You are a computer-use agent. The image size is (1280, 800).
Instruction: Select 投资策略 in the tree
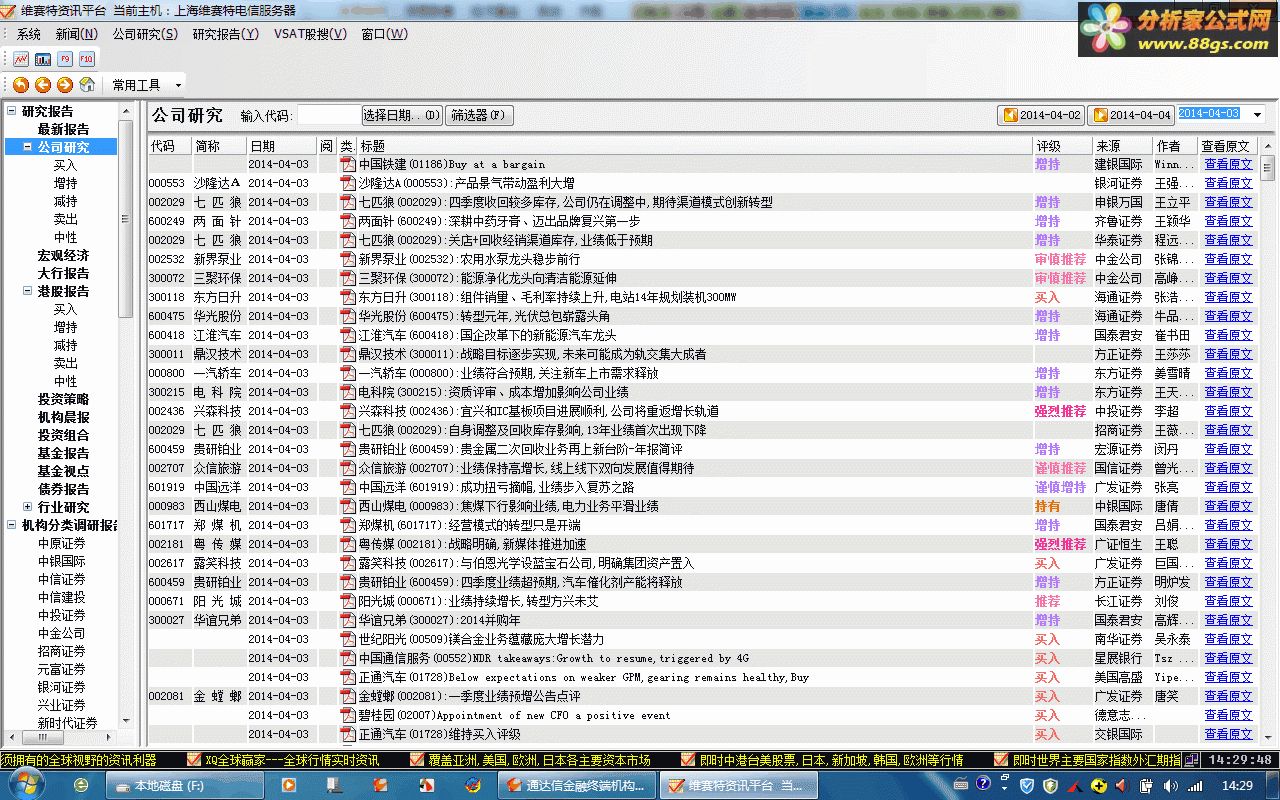(63, 399)
